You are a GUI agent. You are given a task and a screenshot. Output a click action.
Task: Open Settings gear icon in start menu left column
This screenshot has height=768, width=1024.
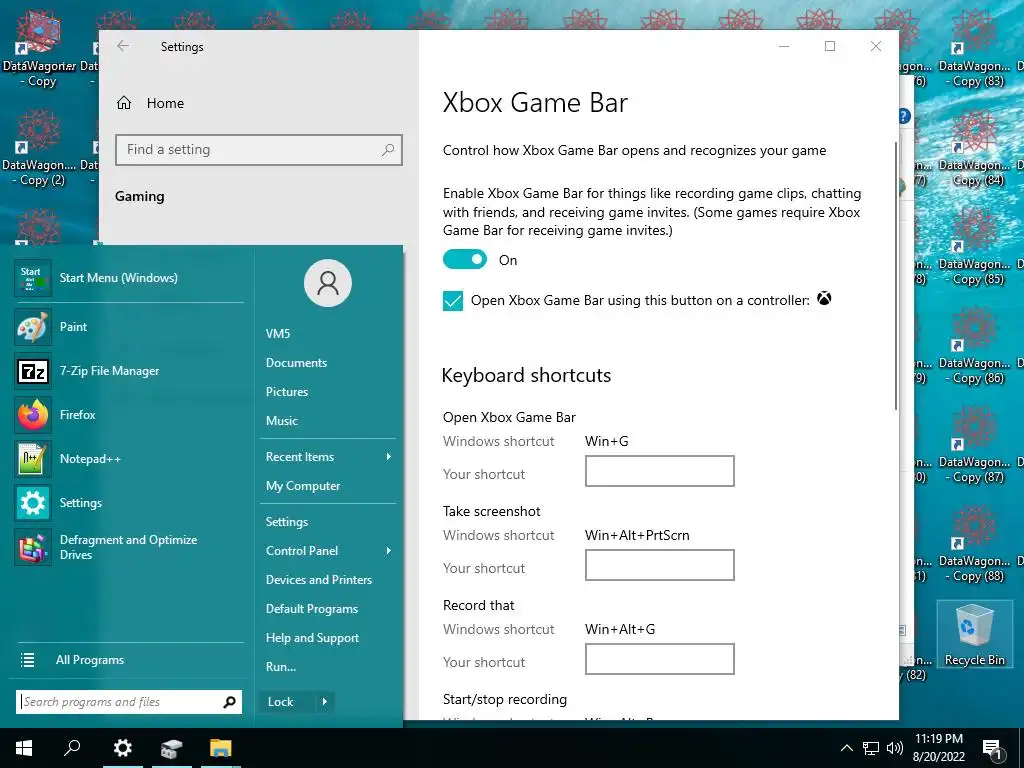click(x=33, y=503)
